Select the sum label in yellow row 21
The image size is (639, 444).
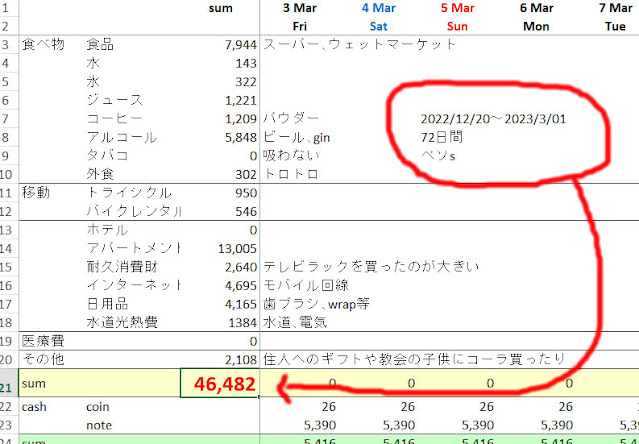(33, 383)
